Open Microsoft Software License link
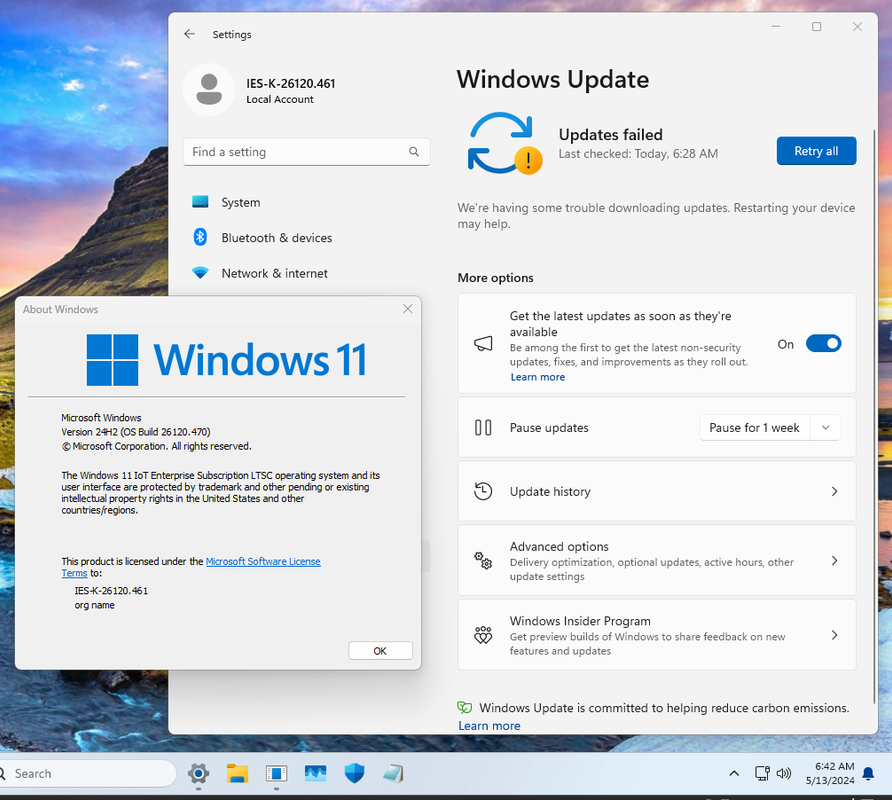 (263, 561)
